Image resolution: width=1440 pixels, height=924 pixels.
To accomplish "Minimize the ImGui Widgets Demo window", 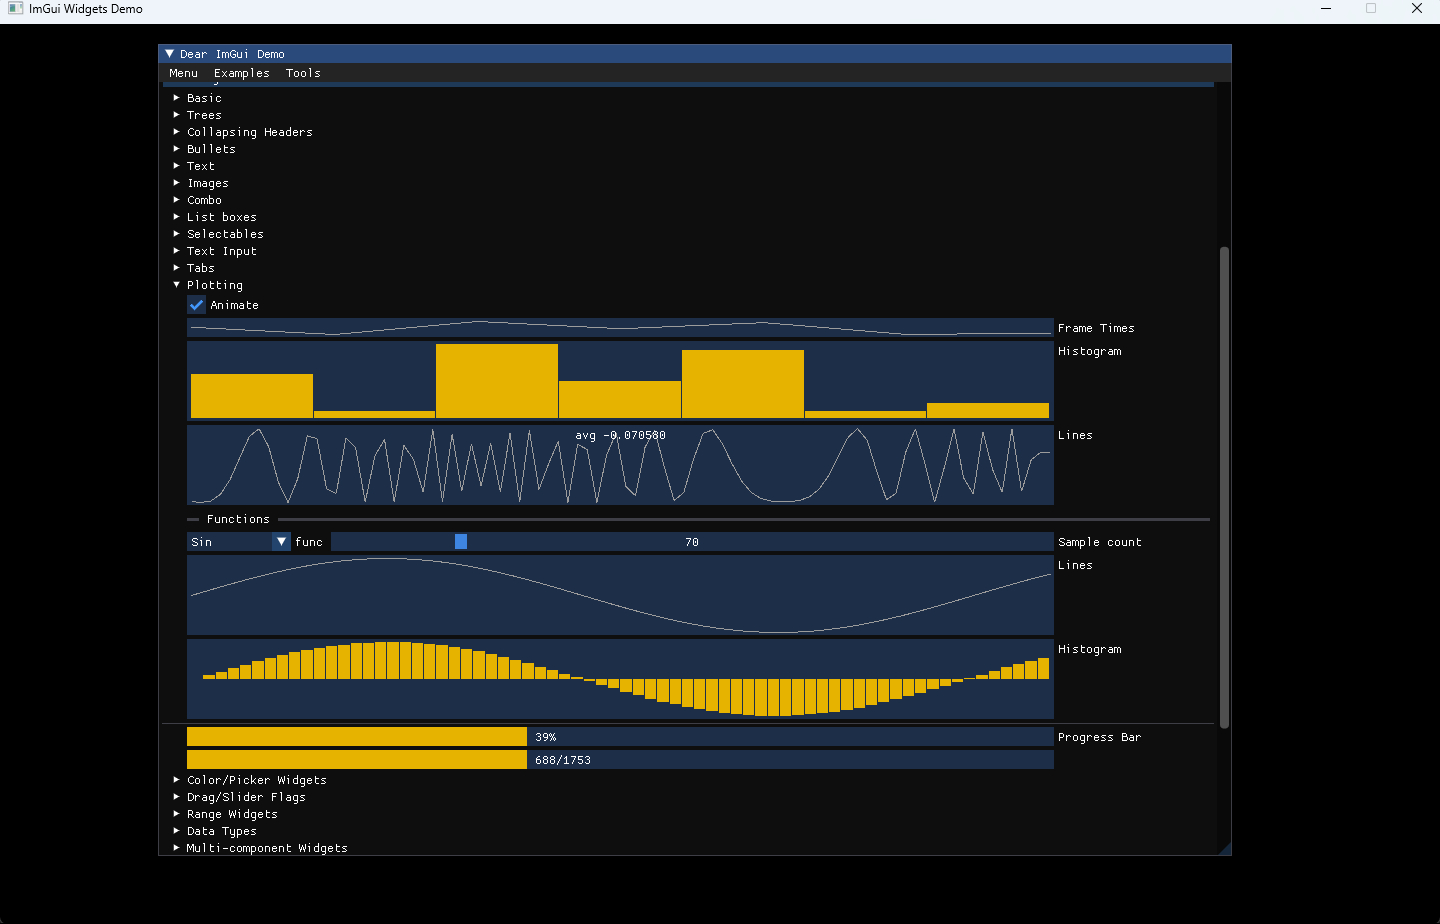I will click(1326, 8).
